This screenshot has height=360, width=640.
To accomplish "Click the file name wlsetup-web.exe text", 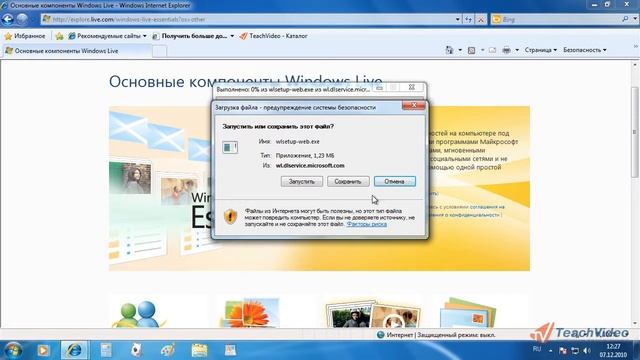I will 298,142.
